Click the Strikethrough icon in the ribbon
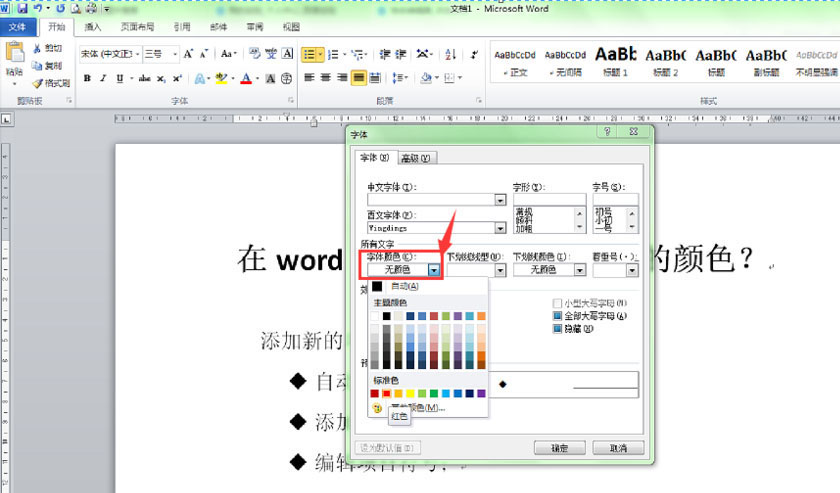 tap(145, 78)
